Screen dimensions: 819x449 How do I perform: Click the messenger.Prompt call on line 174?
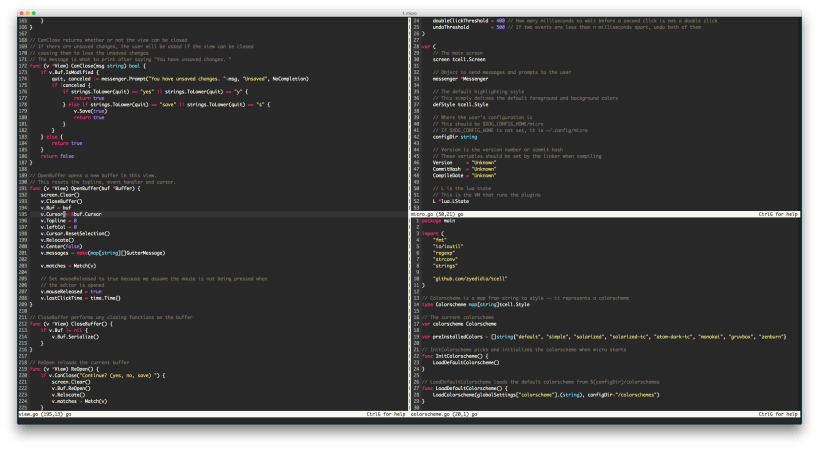tap(204, 79)
